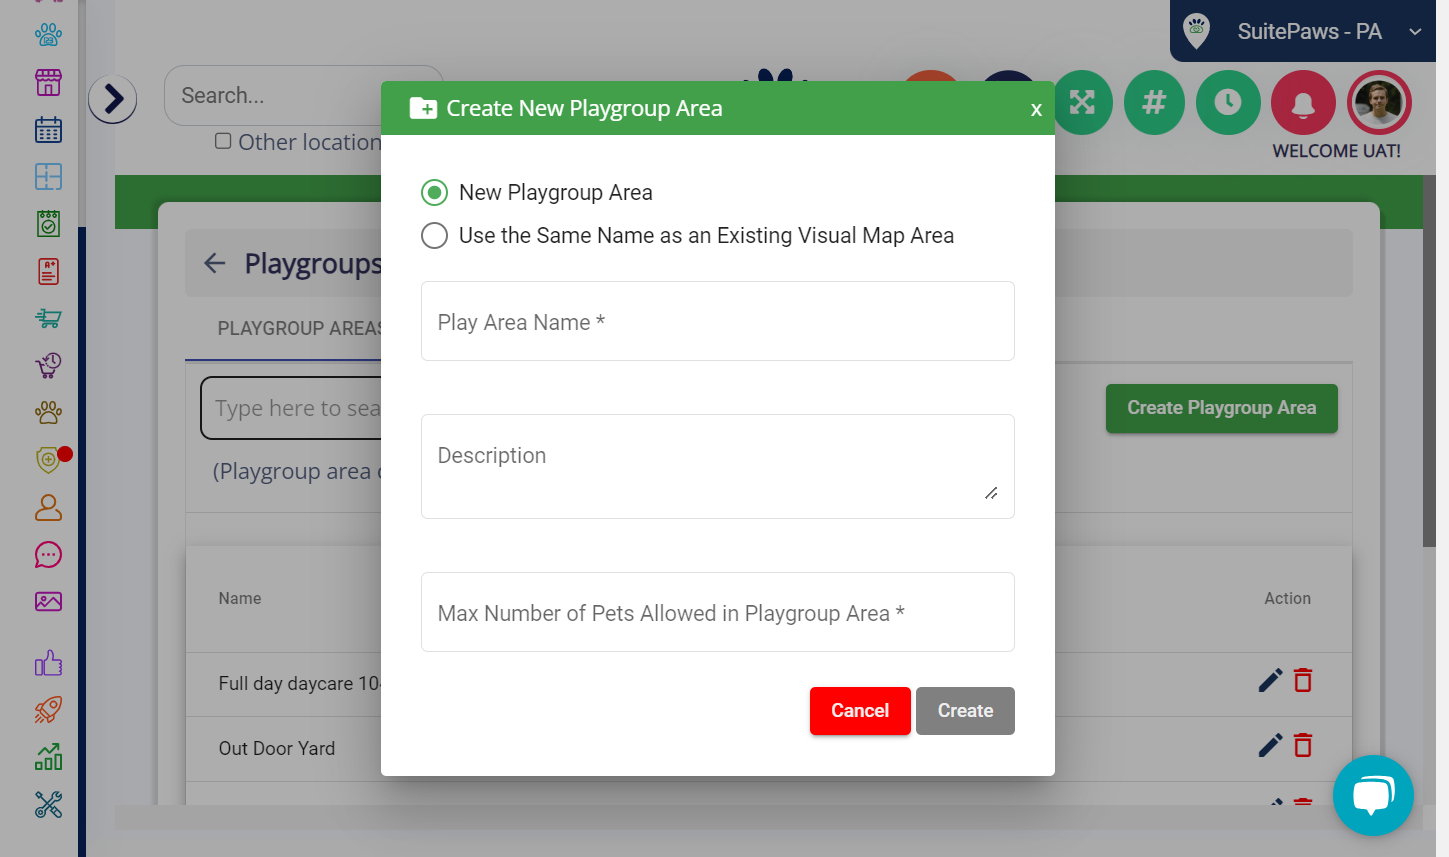This screenshot has width=1449, height=857.
Task: Focus the Max Number of Pets field
Action: point(718,612)
